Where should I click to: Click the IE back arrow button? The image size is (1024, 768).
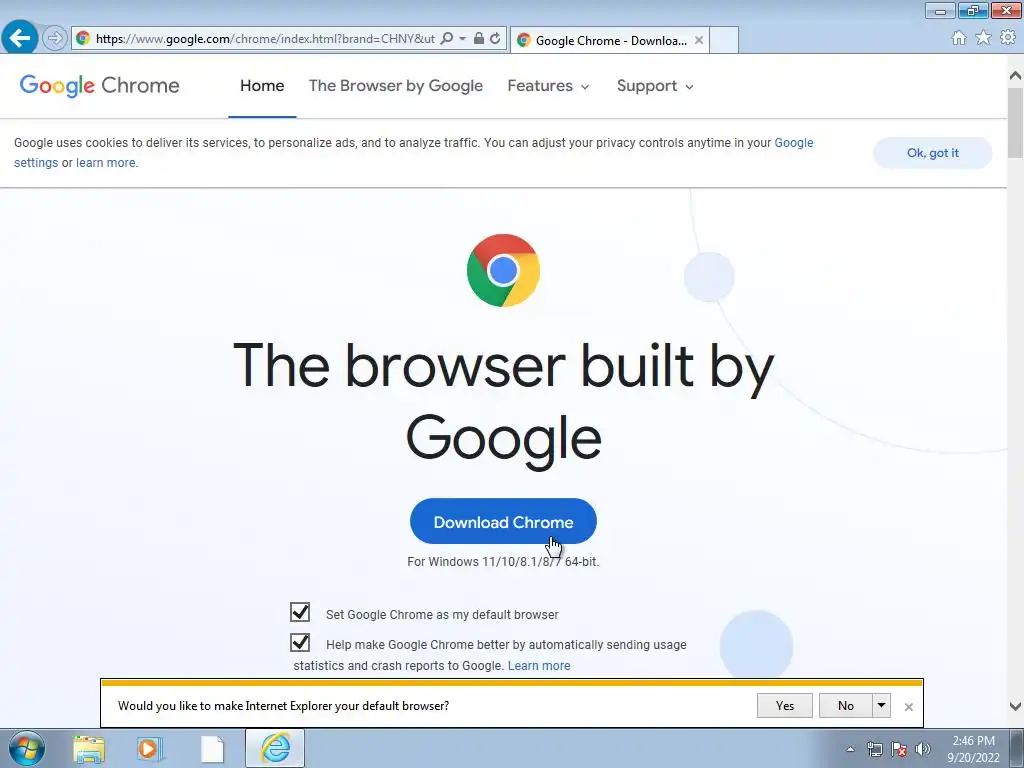pos(20,37)
